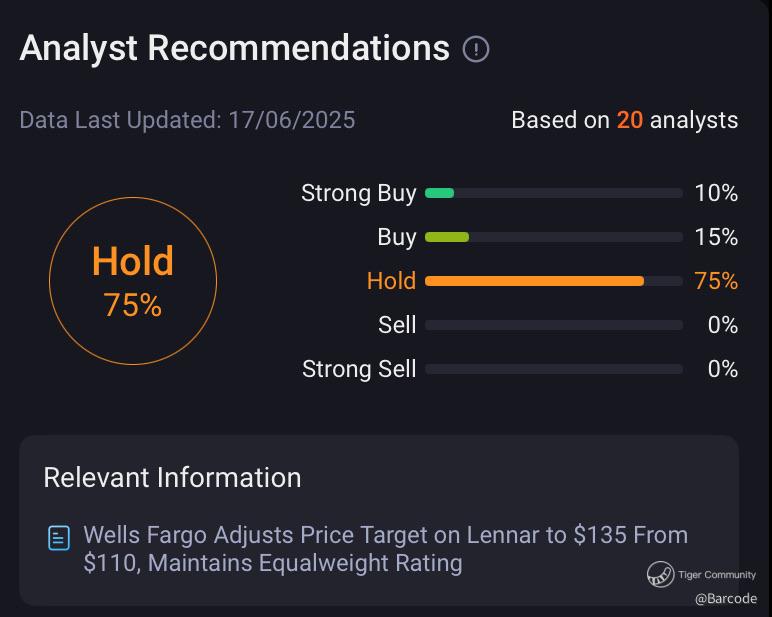
Task: Click the 10% Strong Buy percentage value
Action: pos(716,193)
